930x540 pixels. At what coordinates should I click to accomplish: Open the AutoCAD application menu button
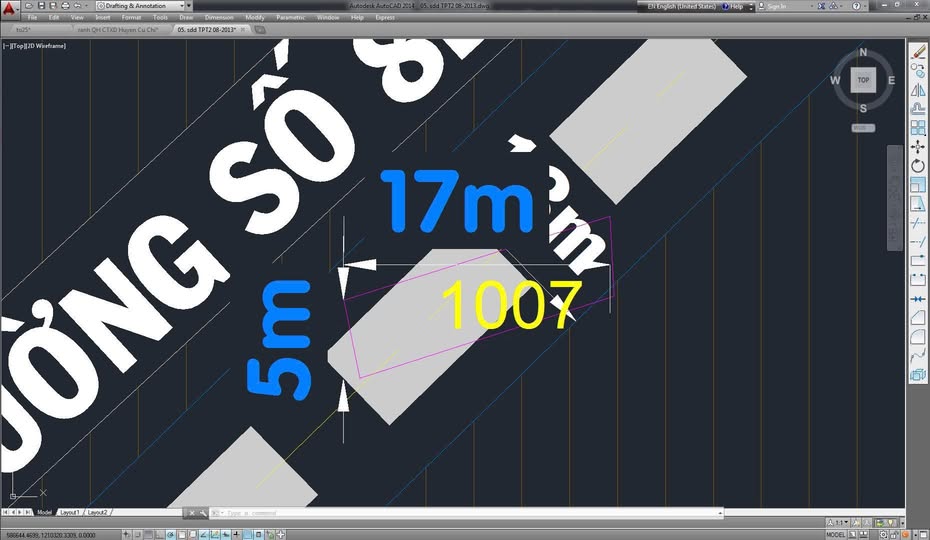coord(9,8)
